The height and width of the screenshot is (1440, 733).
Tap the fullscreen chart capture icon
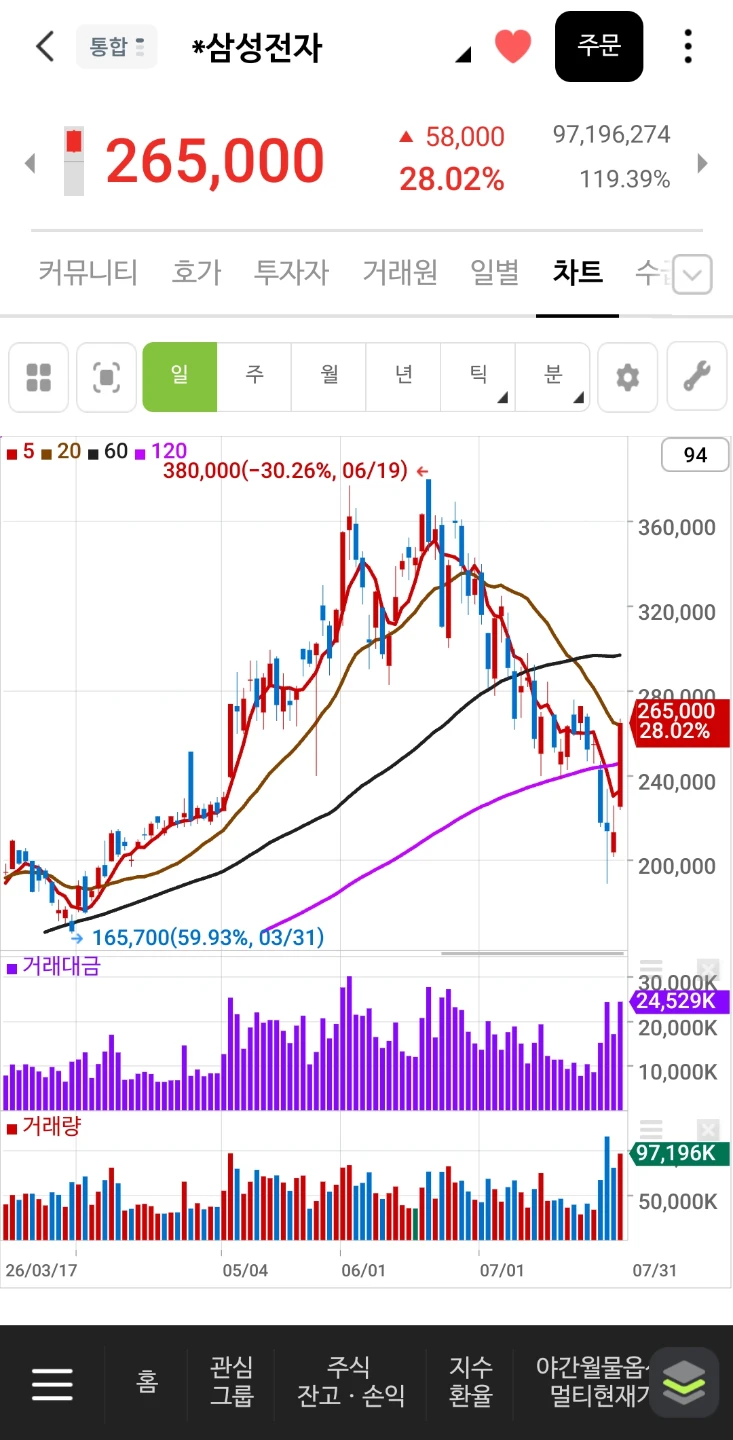(x=106, y=377)
